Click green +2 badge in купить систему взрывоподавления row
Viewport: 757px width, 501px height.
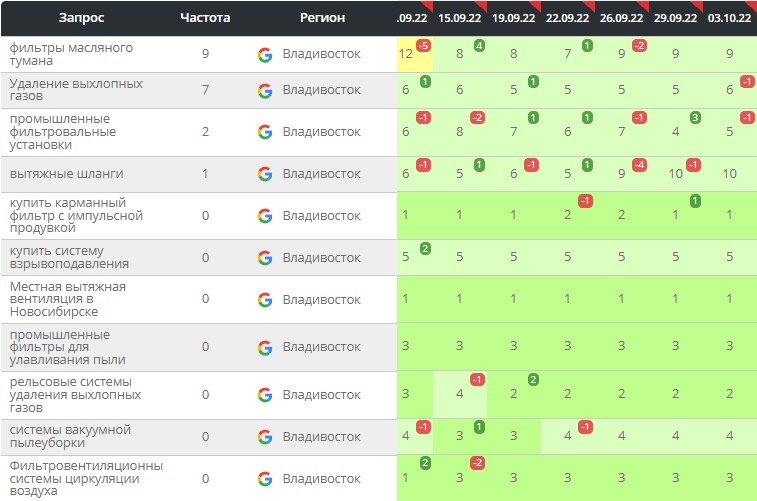pos(425,248)
